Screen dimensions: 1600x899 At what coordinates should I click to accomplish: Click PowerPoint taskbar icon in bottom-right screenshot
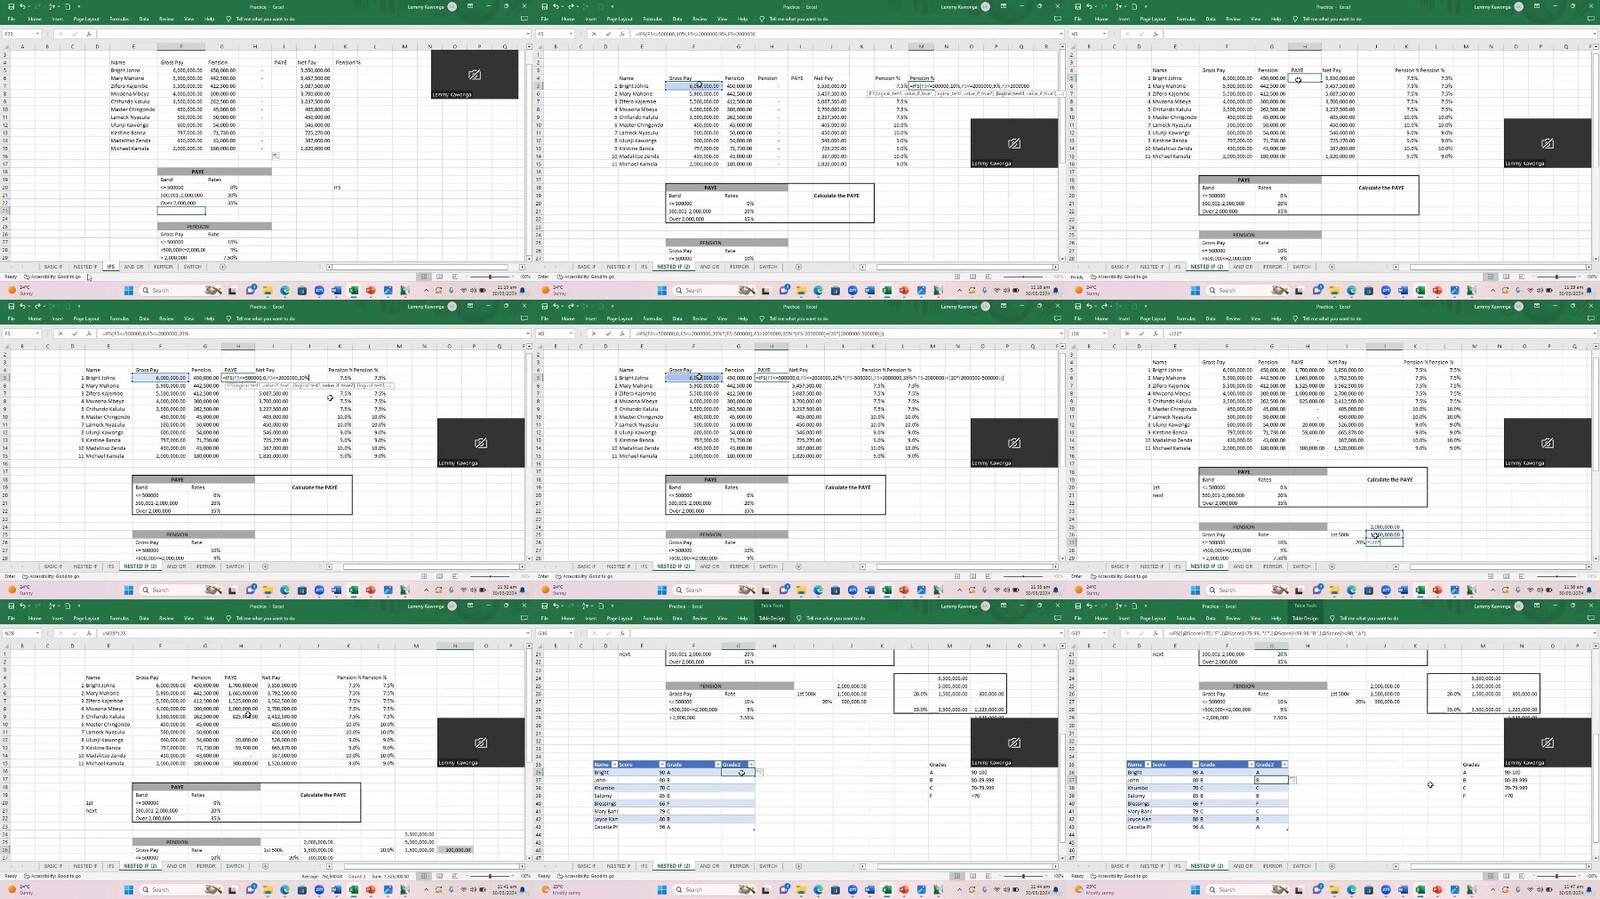click(x=1437, y=890)
